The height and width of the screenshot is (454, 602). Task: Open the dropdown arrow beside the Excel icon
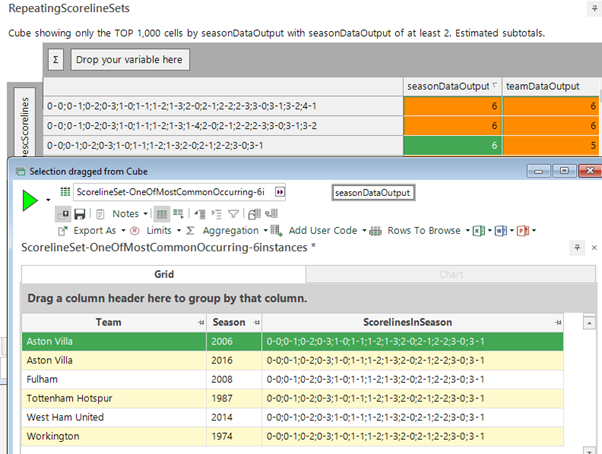(490, 231)
